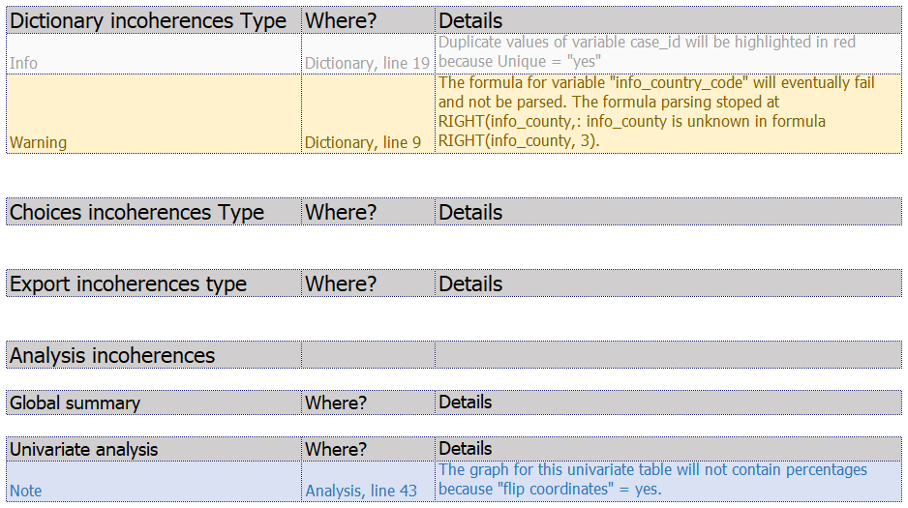Select the 'Univariate analysis' header cell
Image resolution: width=908 pixels, height=508 pixels.
(154, 449)
